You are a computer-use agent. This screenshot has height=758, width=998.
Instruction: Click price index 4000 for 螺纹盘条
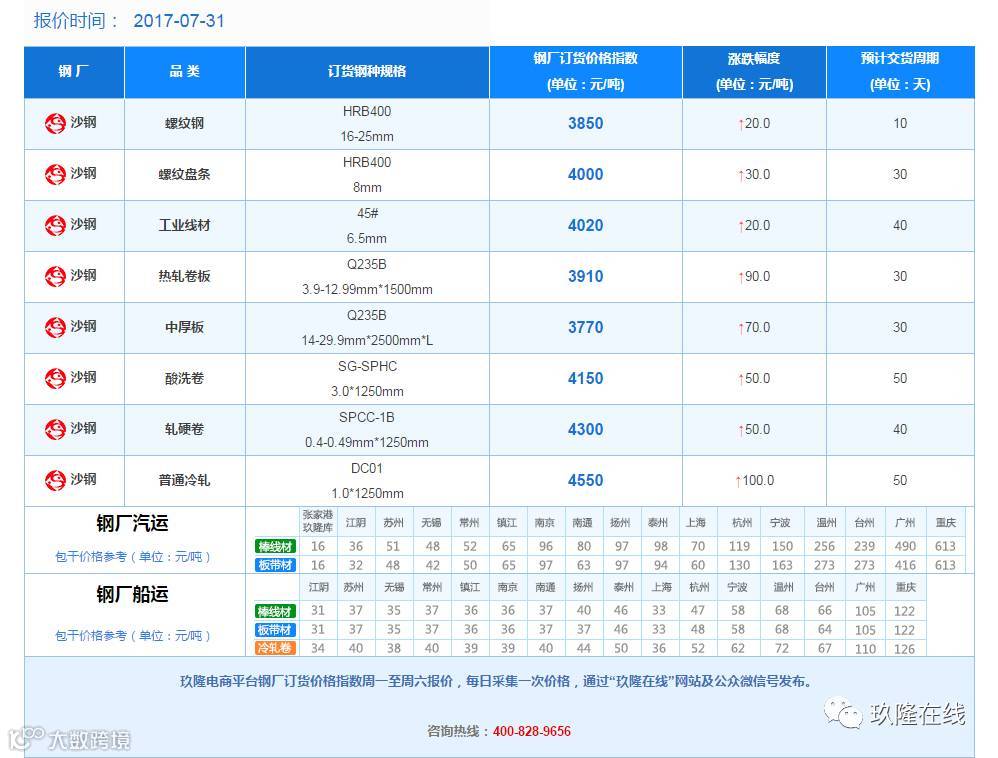pyautogui.click(x=586, y=174)
